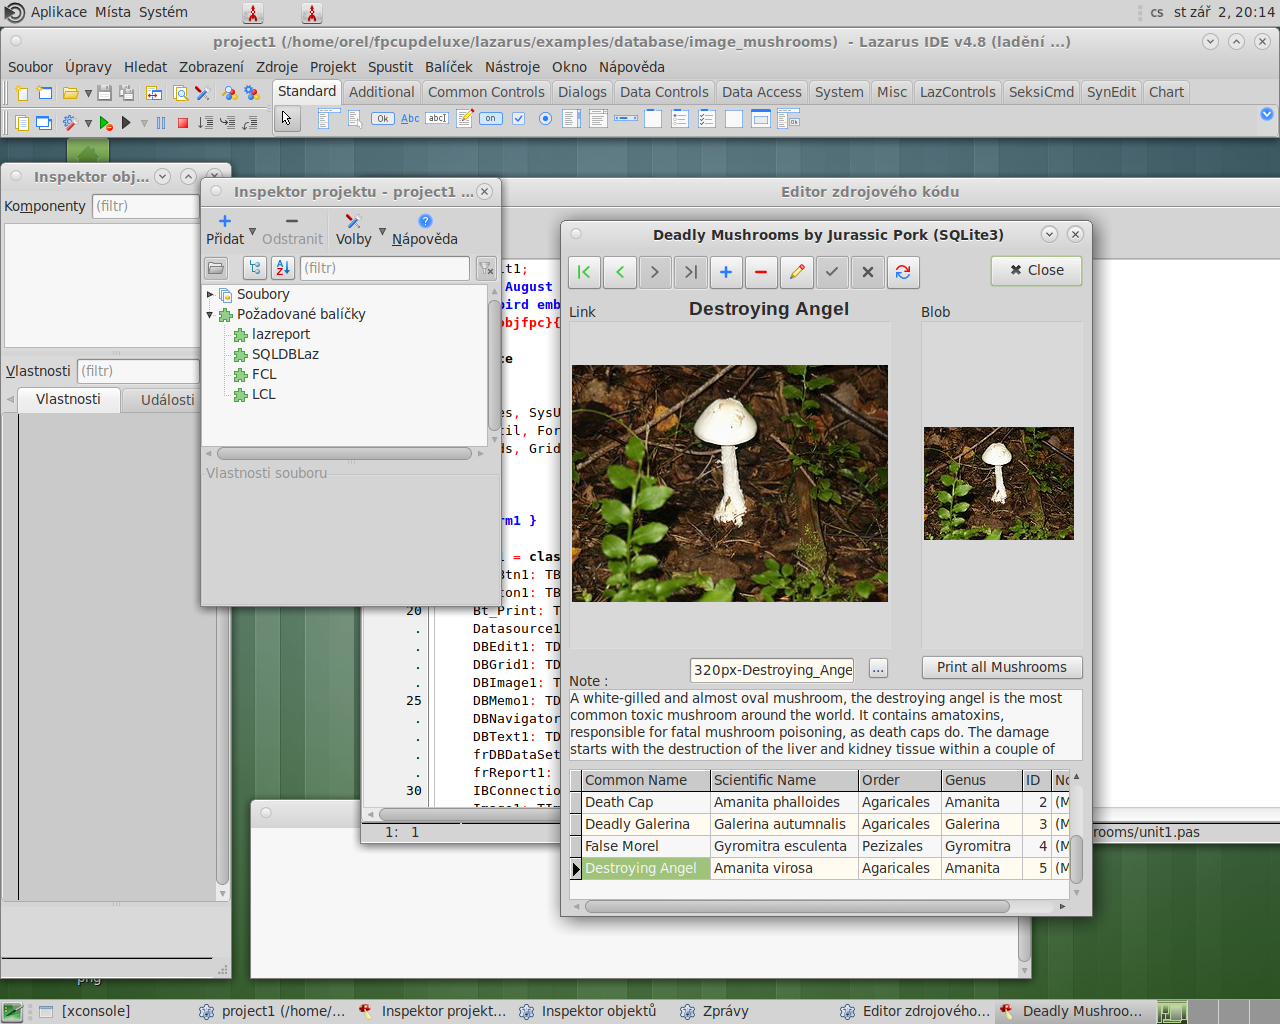The image size is (1280, 1024).
Task: Pick the TEdit 'abc' component icon
Action: (x=437, y=119)
